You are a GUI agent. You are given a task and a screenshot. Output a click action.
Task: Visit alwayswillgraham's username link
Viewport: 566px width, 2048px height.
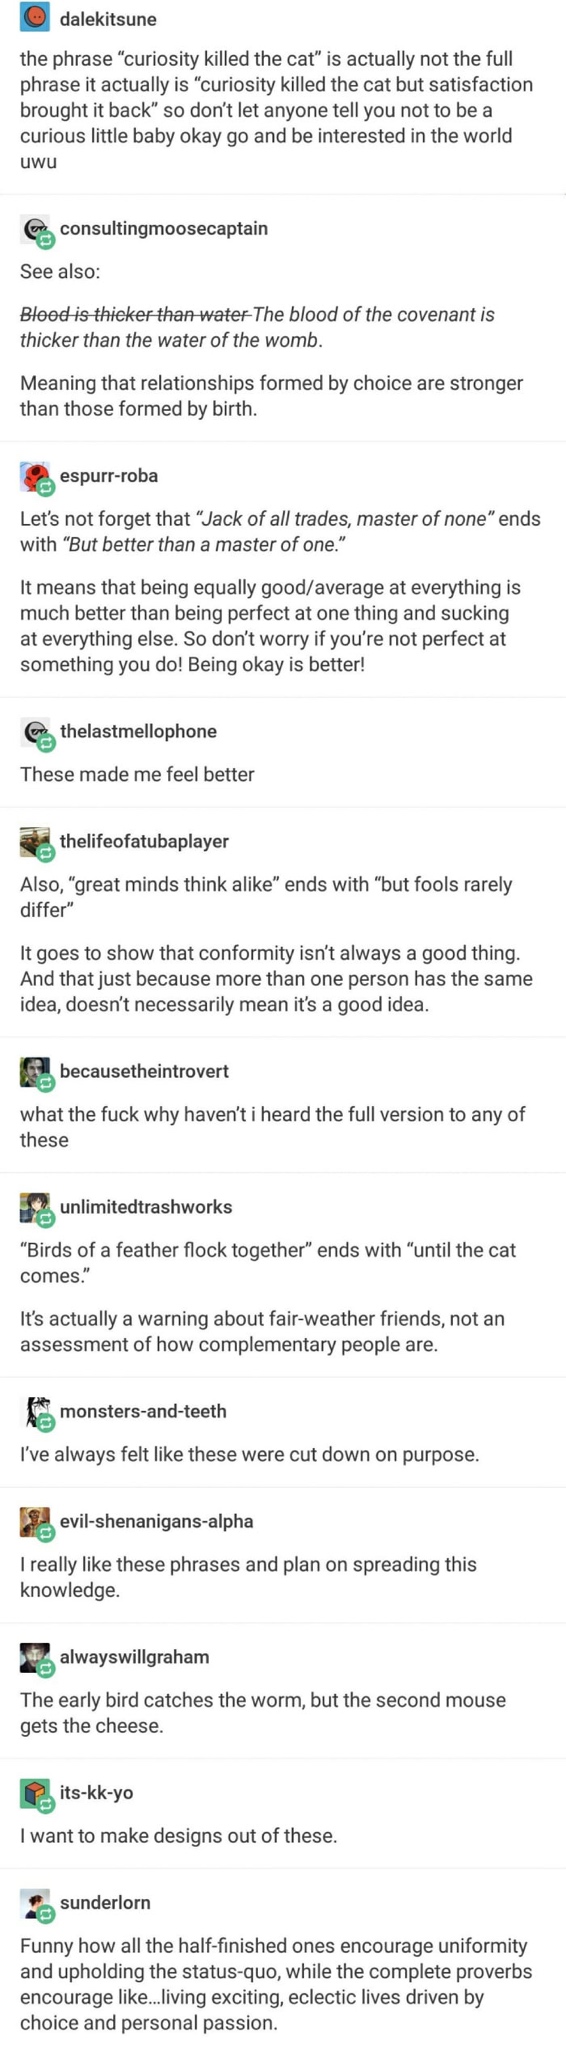(135, 1657)
